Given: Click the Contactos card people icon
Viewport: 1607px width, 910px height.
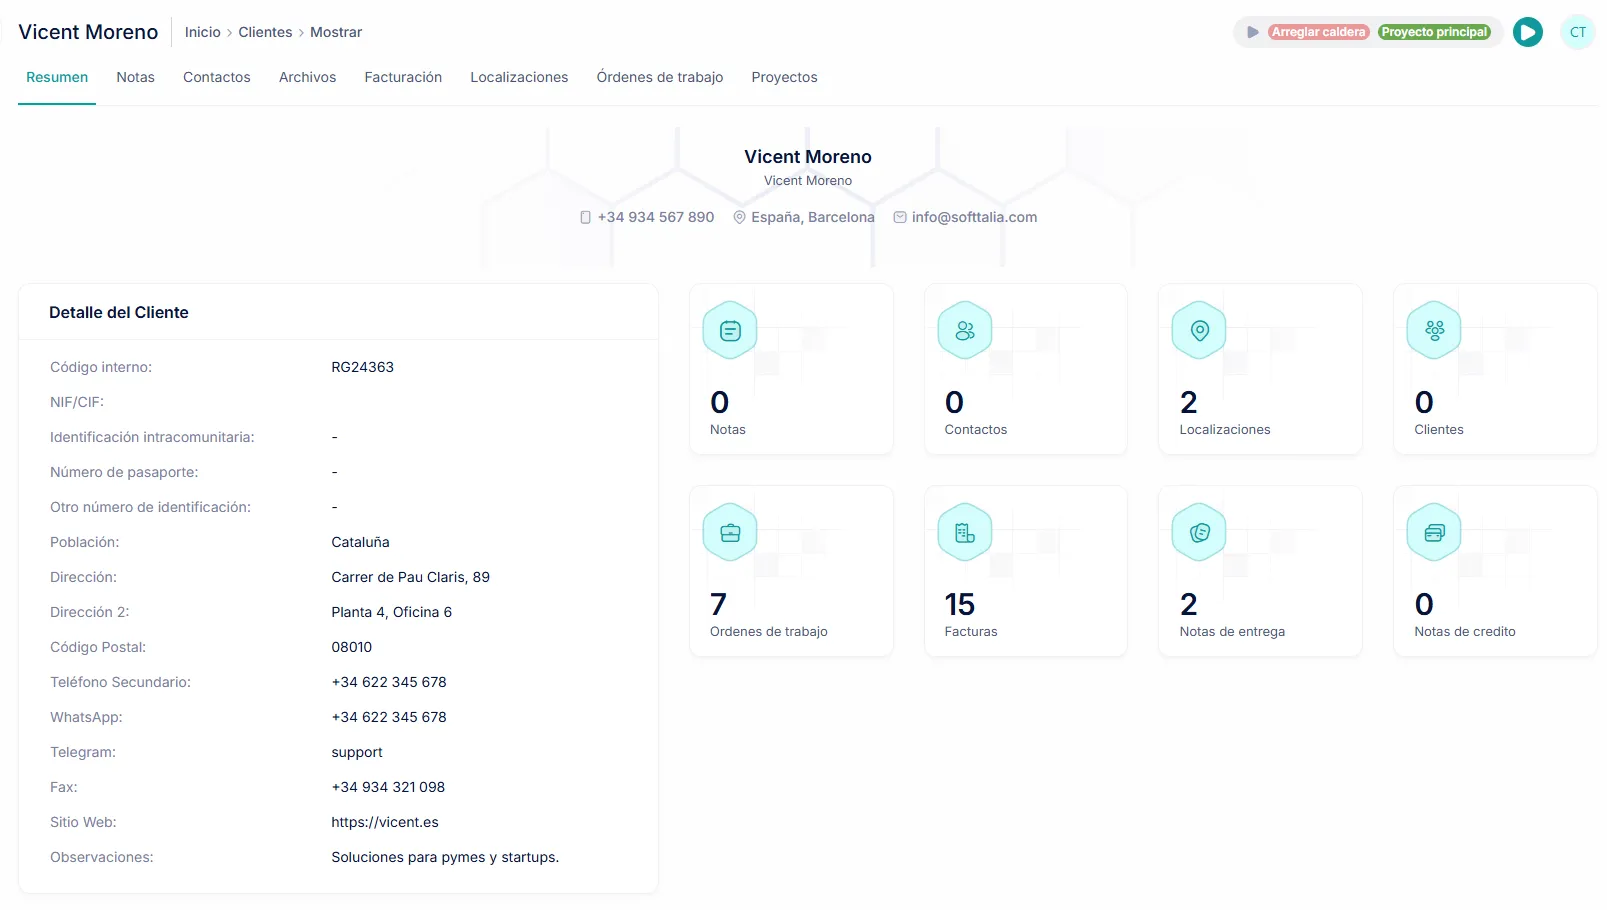Looking at the screenshot, I should pos(965,331).
